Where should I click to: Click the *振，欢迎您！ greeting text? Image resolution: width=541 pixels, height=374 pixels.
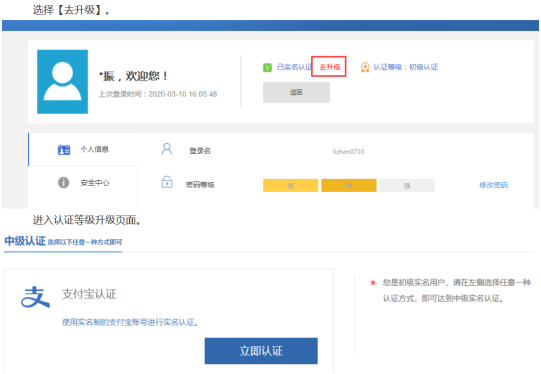(x=133, y=76)
